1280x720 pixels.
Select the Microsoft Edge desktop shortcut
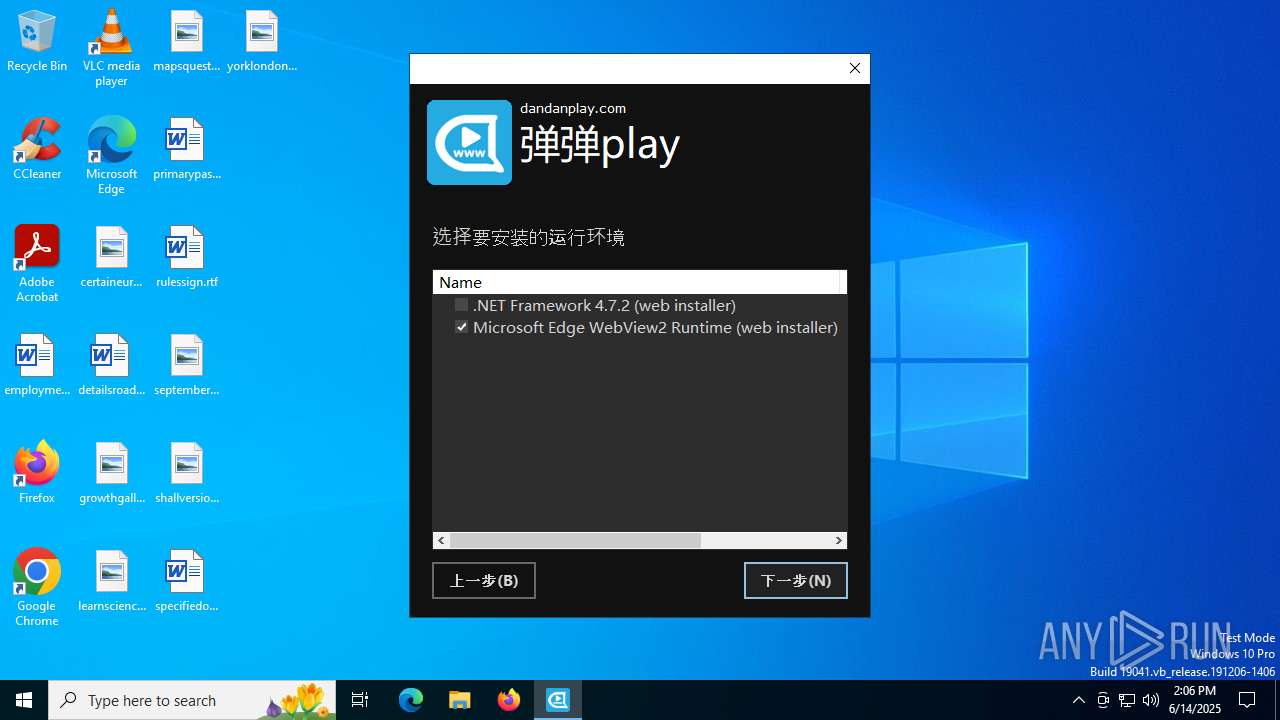111,156
